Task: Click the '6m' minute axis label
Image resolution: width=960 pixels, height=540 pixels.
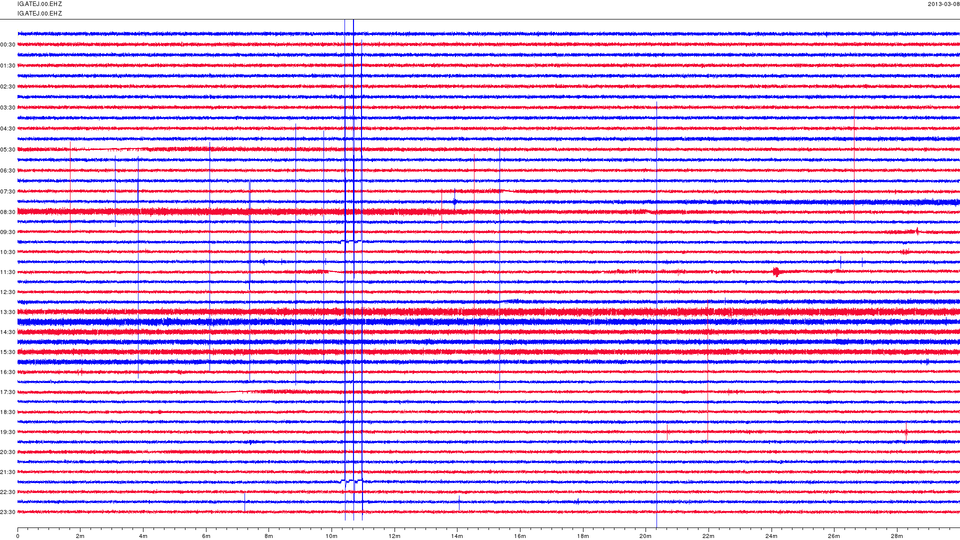Action: tap(206, 536)
